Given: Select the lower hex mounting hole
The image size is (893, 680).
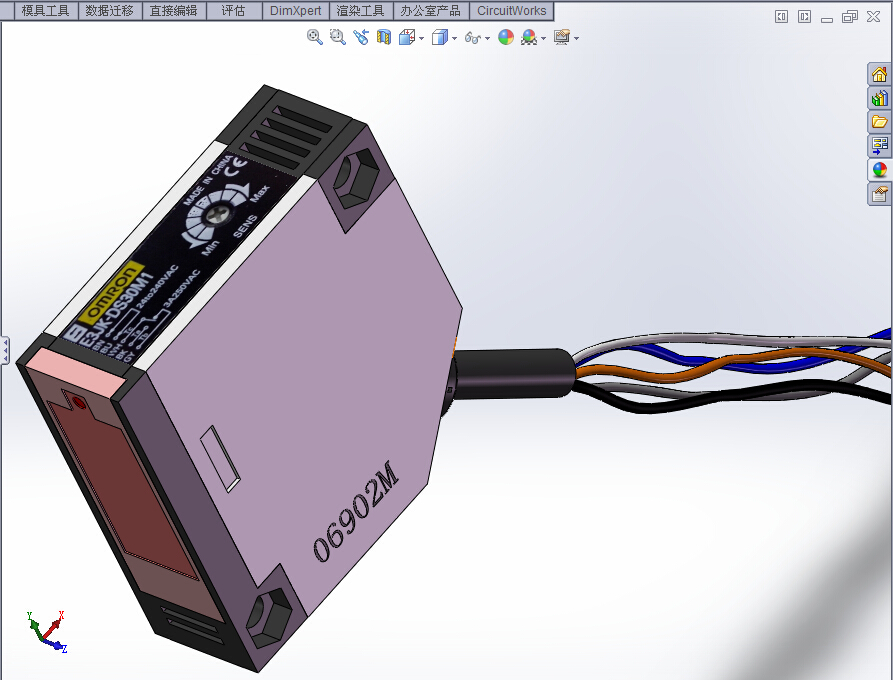Looking at the screenshot, I should click(268, 617).
